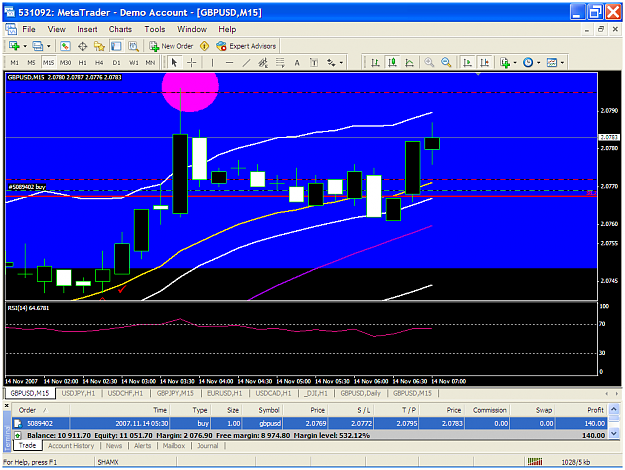Toggle the Market Watch window

(65, 46)
